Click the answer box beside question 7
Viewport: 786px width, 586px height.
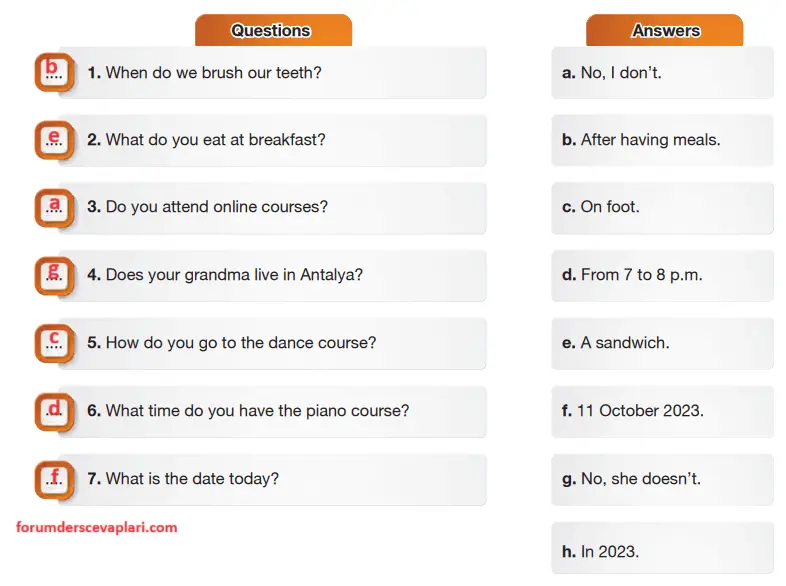[x=53, y=478]
